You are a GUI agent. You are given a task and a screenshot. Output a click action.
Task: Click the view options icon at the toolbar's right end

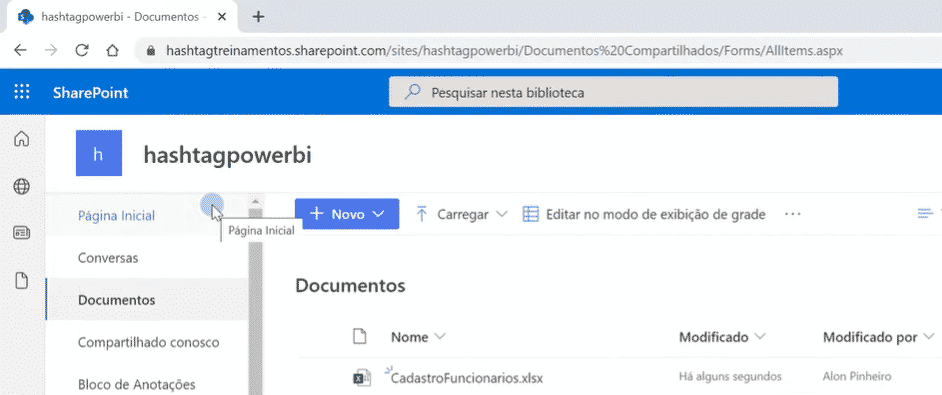pos(925,214)
